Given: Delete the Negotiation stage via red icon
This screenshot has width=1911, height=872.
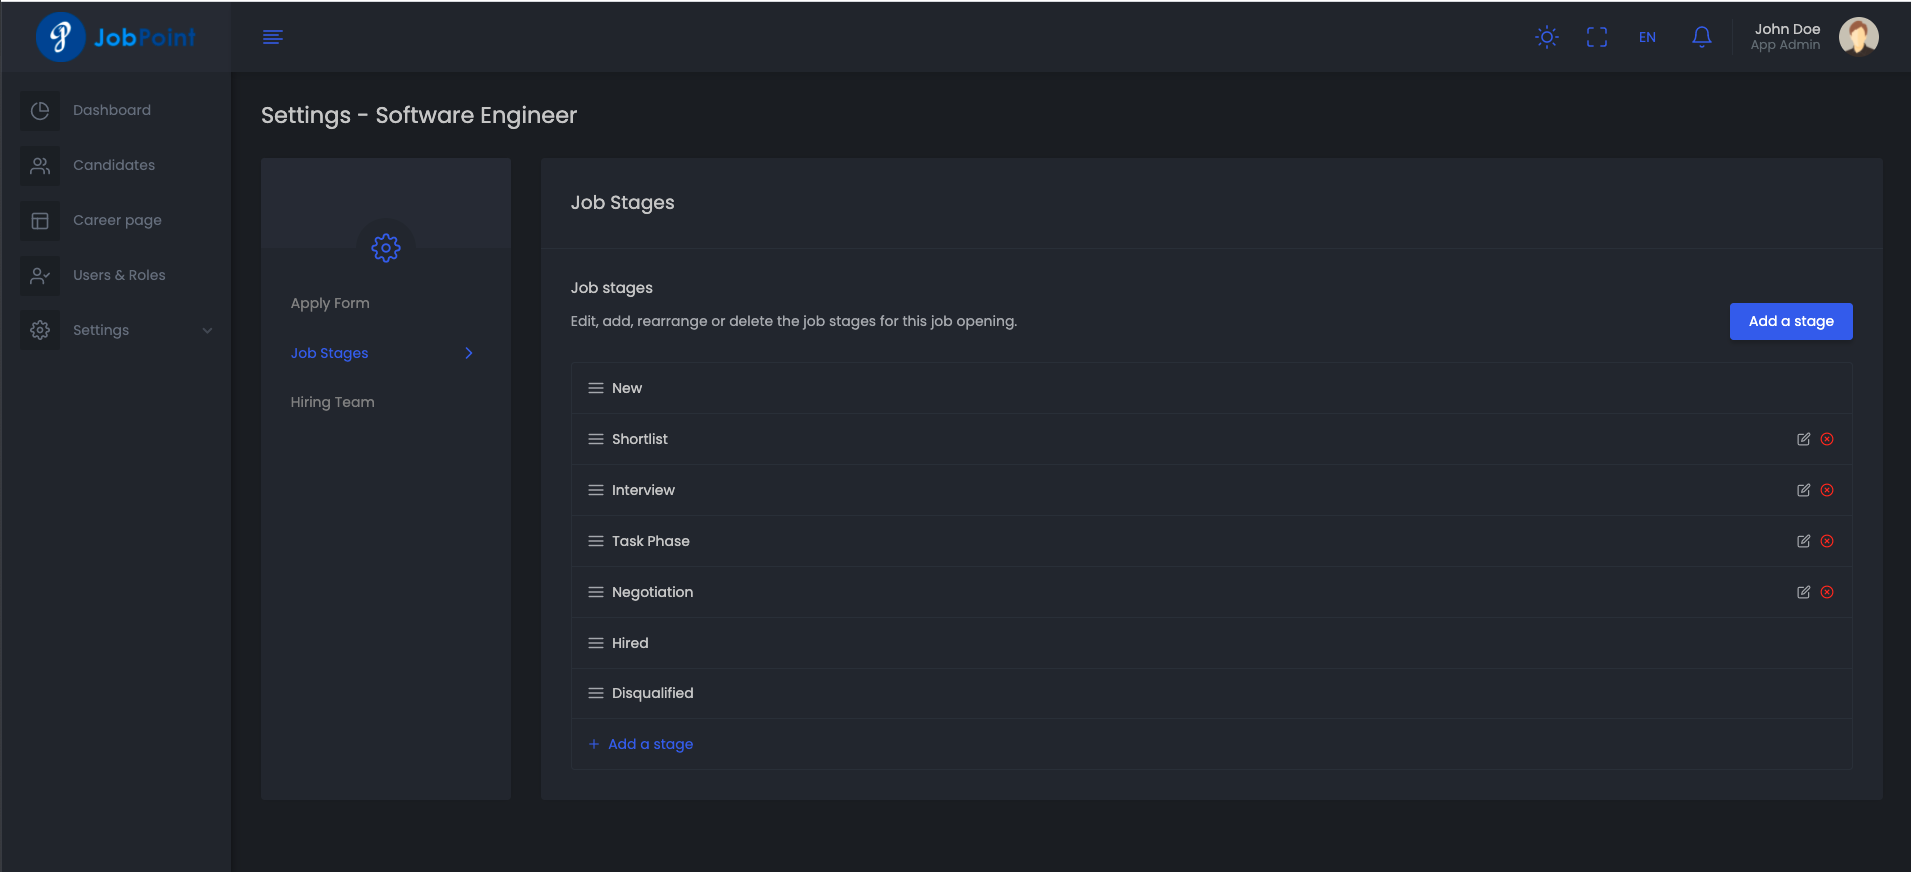Looking at the screenshot, I should click(x=1827, y=592).
